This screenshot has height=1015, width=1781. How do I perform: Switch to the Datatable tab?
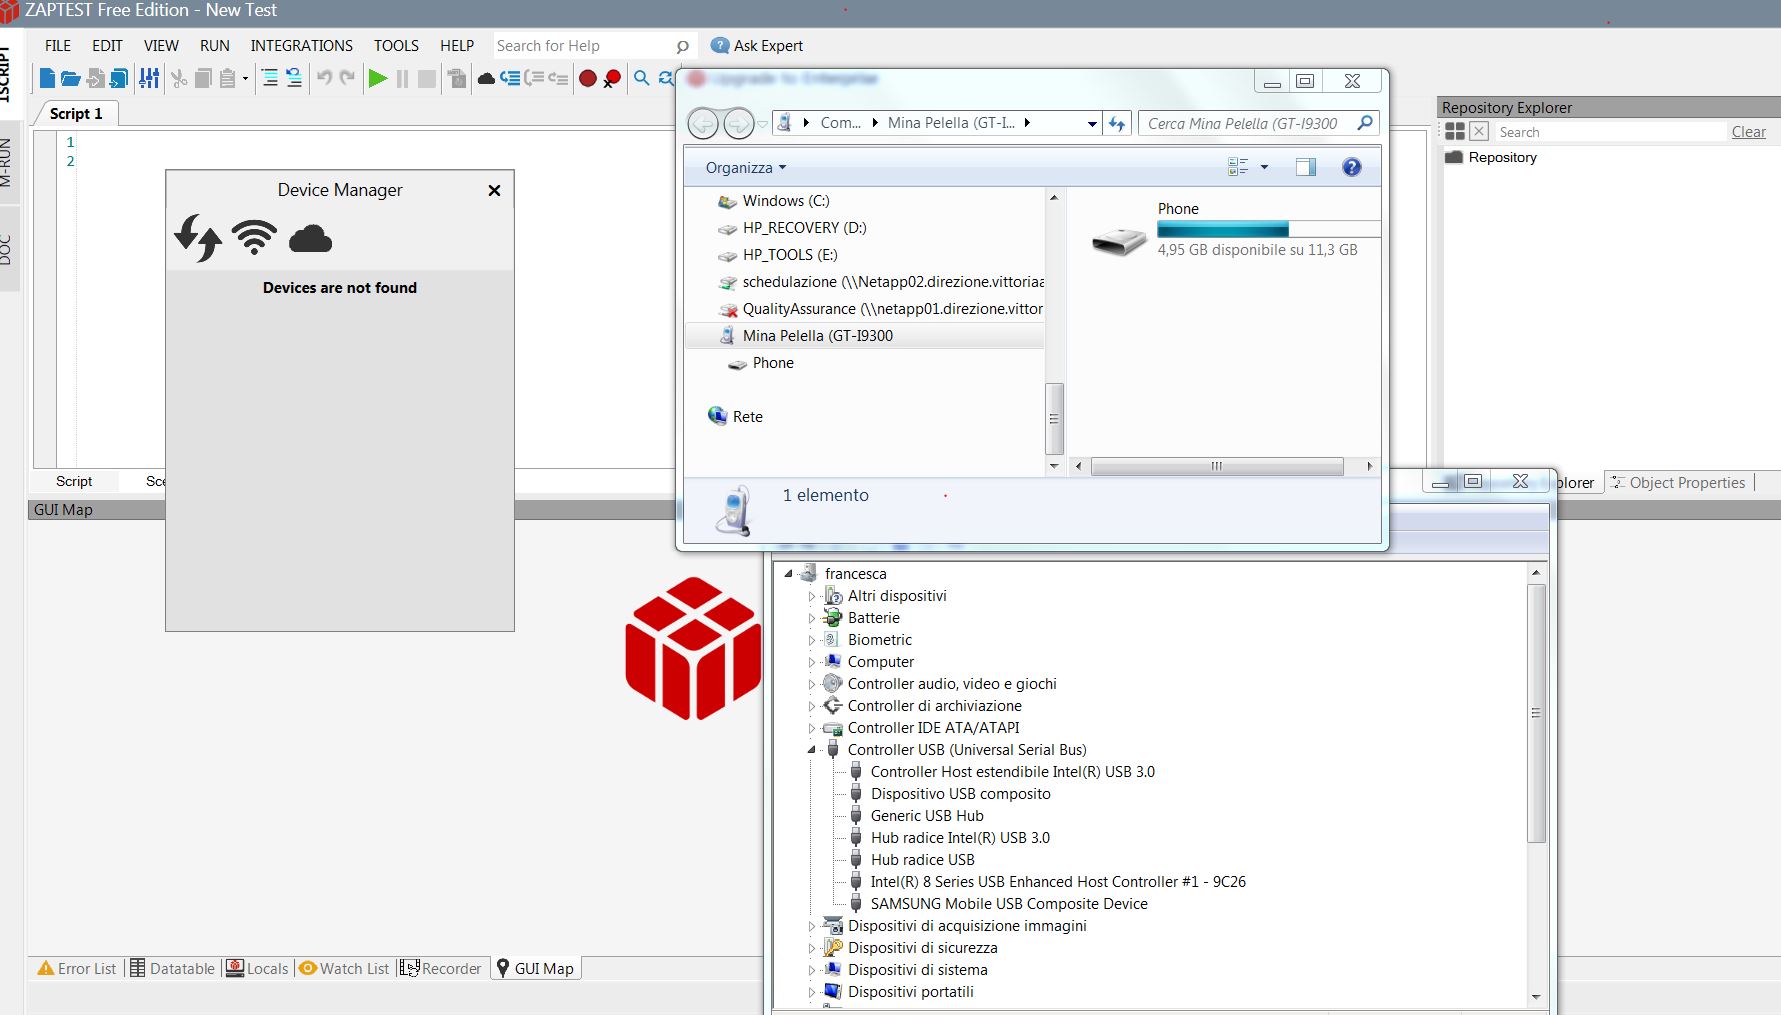[172, 968]
